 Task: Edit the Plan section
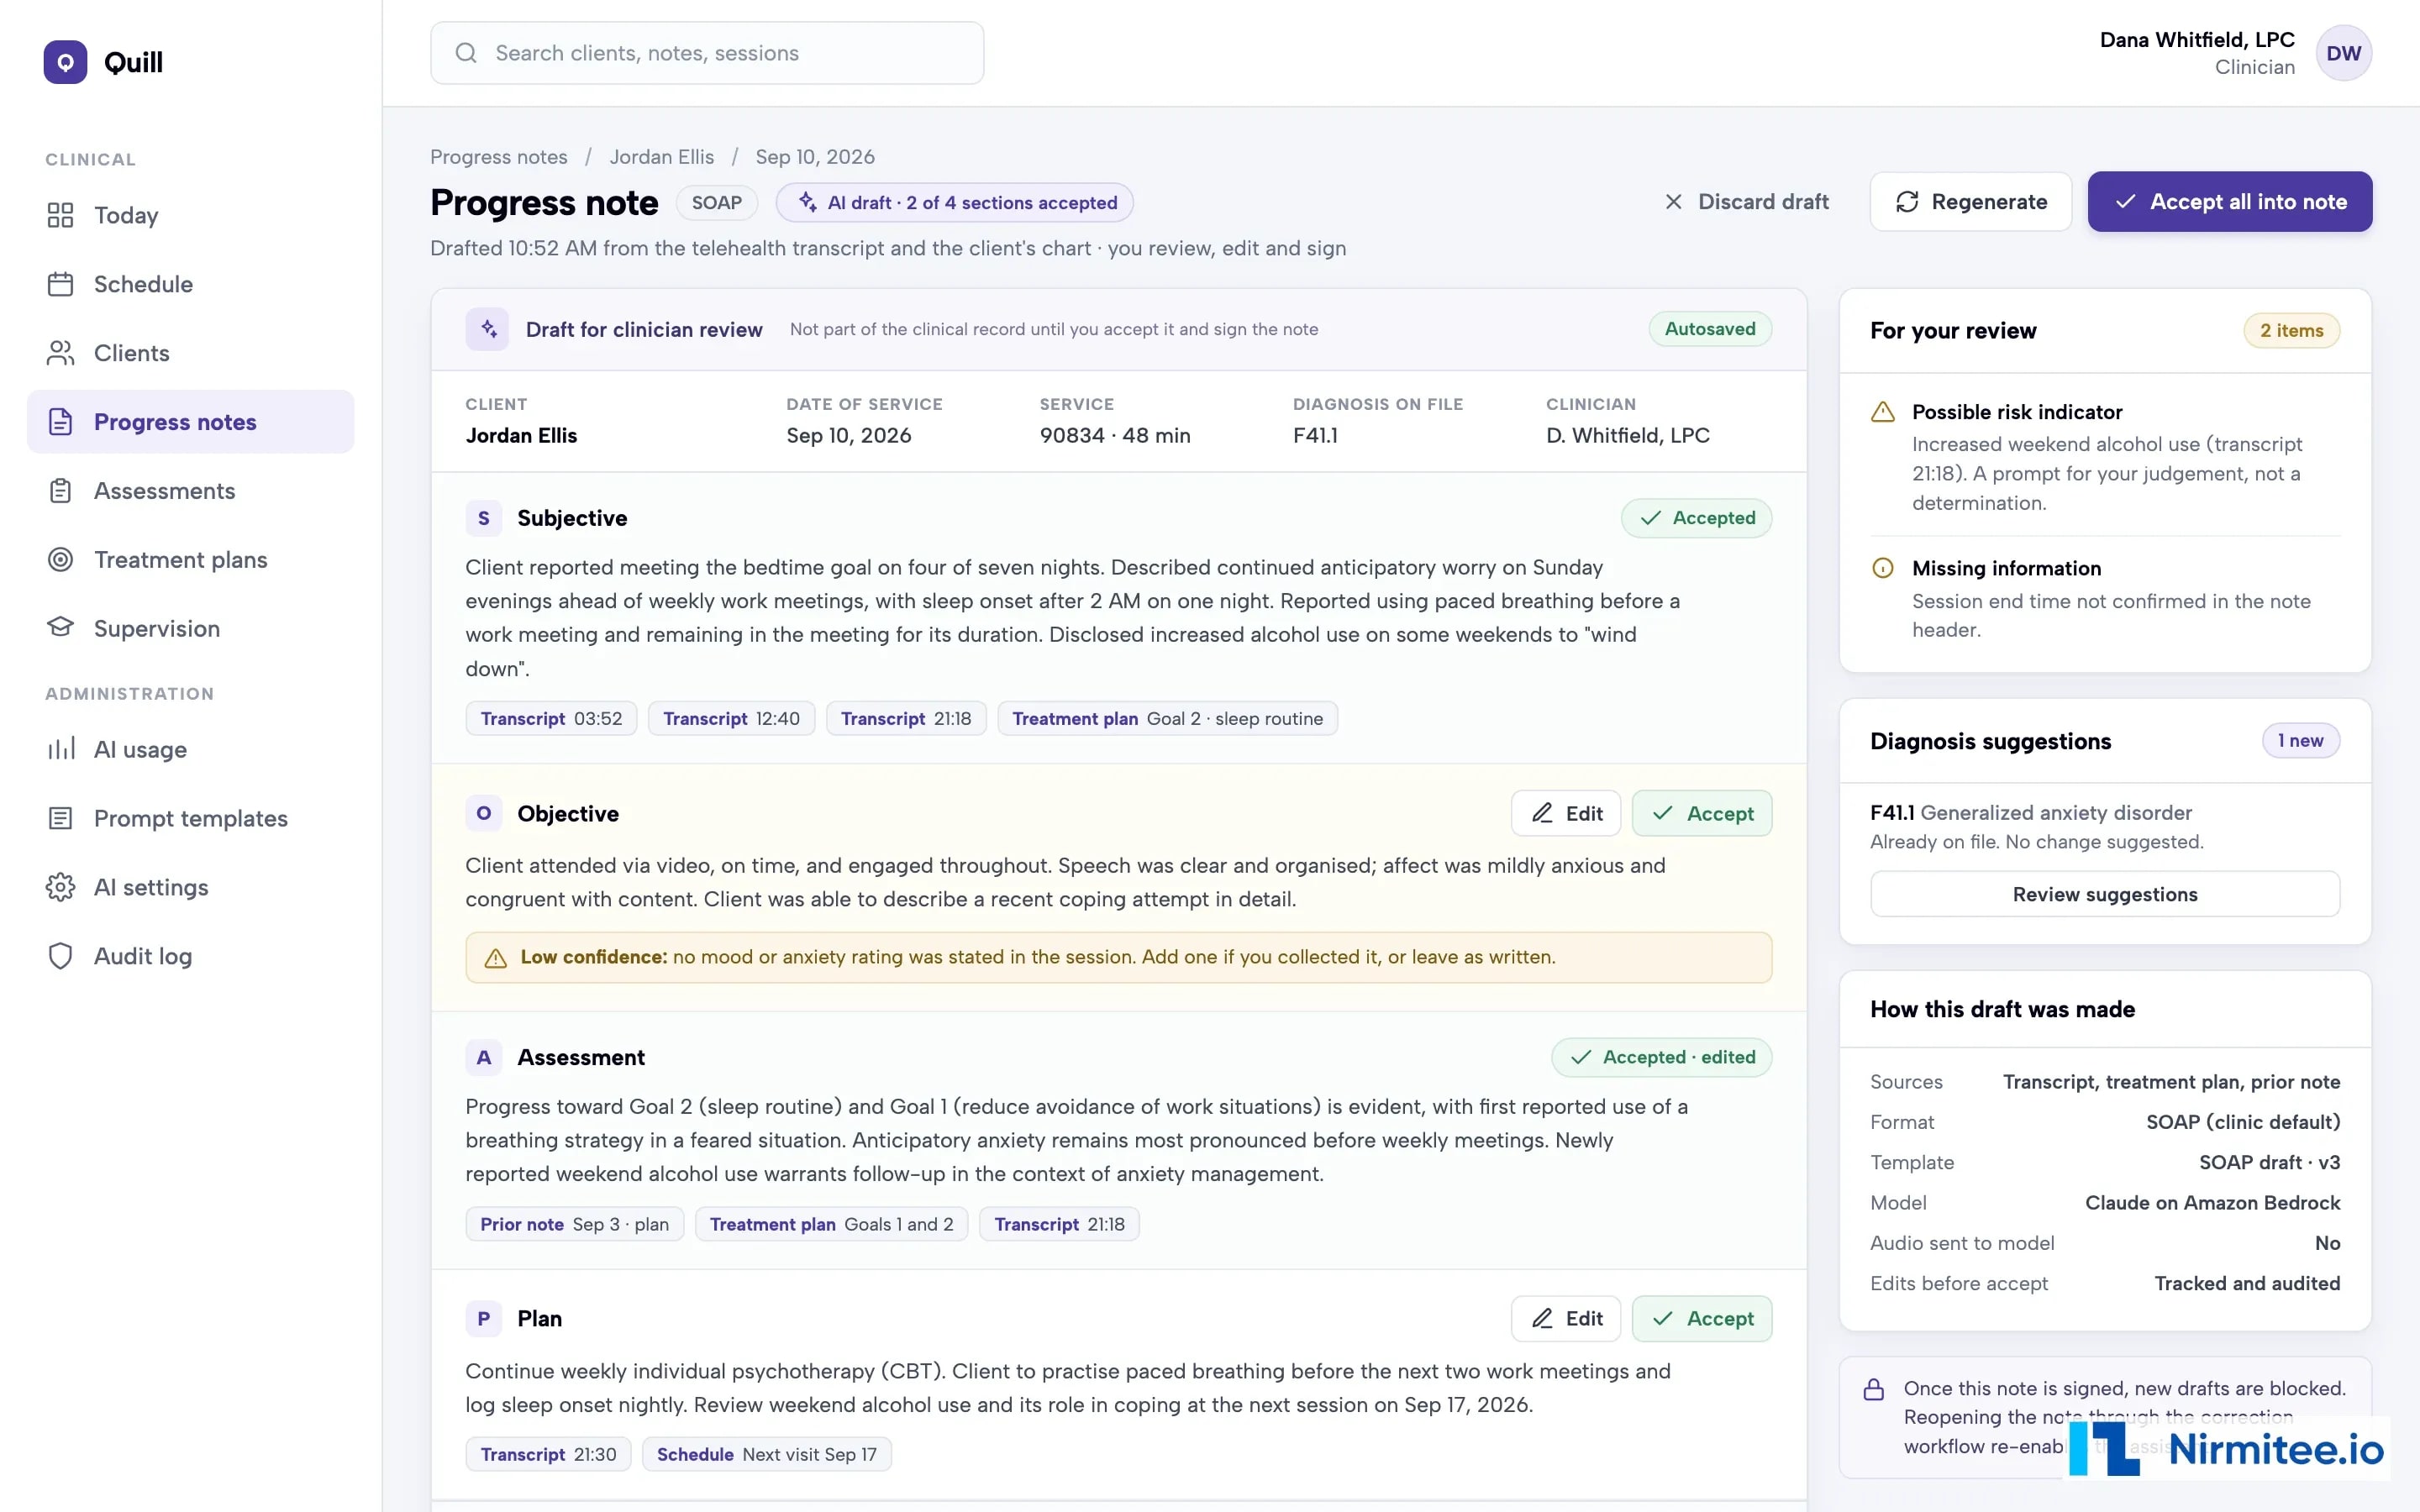point(1567,1319)
